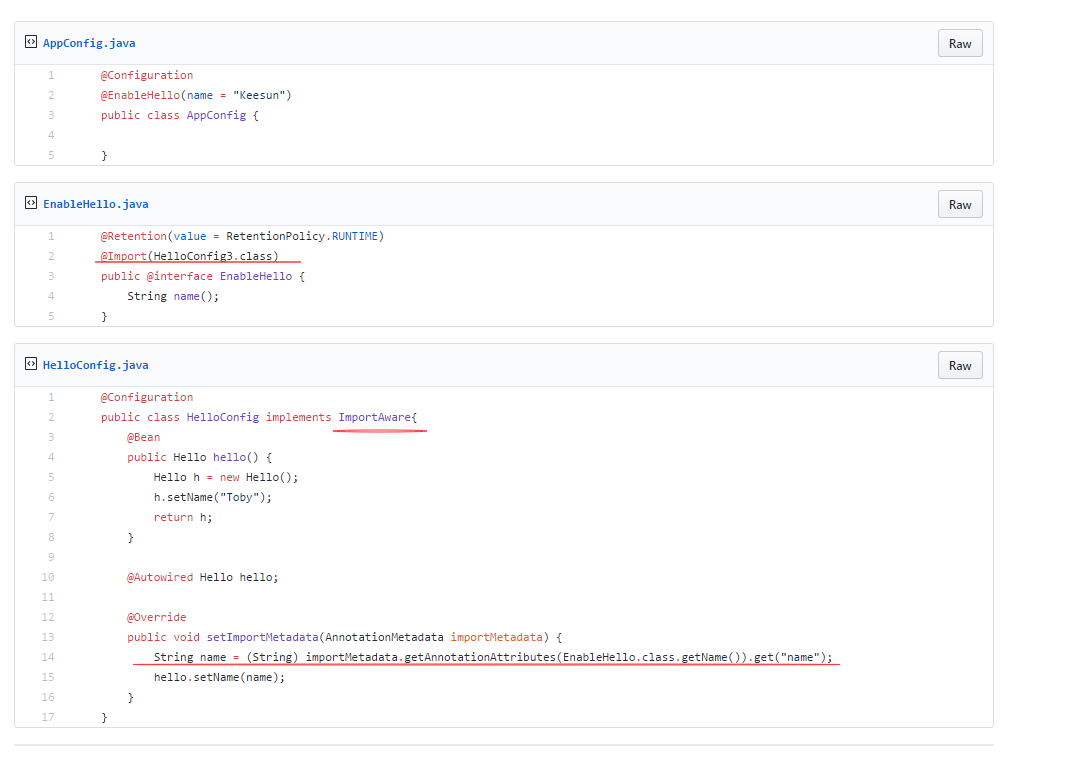This screenshot has width=1081, height=758.
Task: View raw content of AppConfig.java
Action: coord(960,44)
